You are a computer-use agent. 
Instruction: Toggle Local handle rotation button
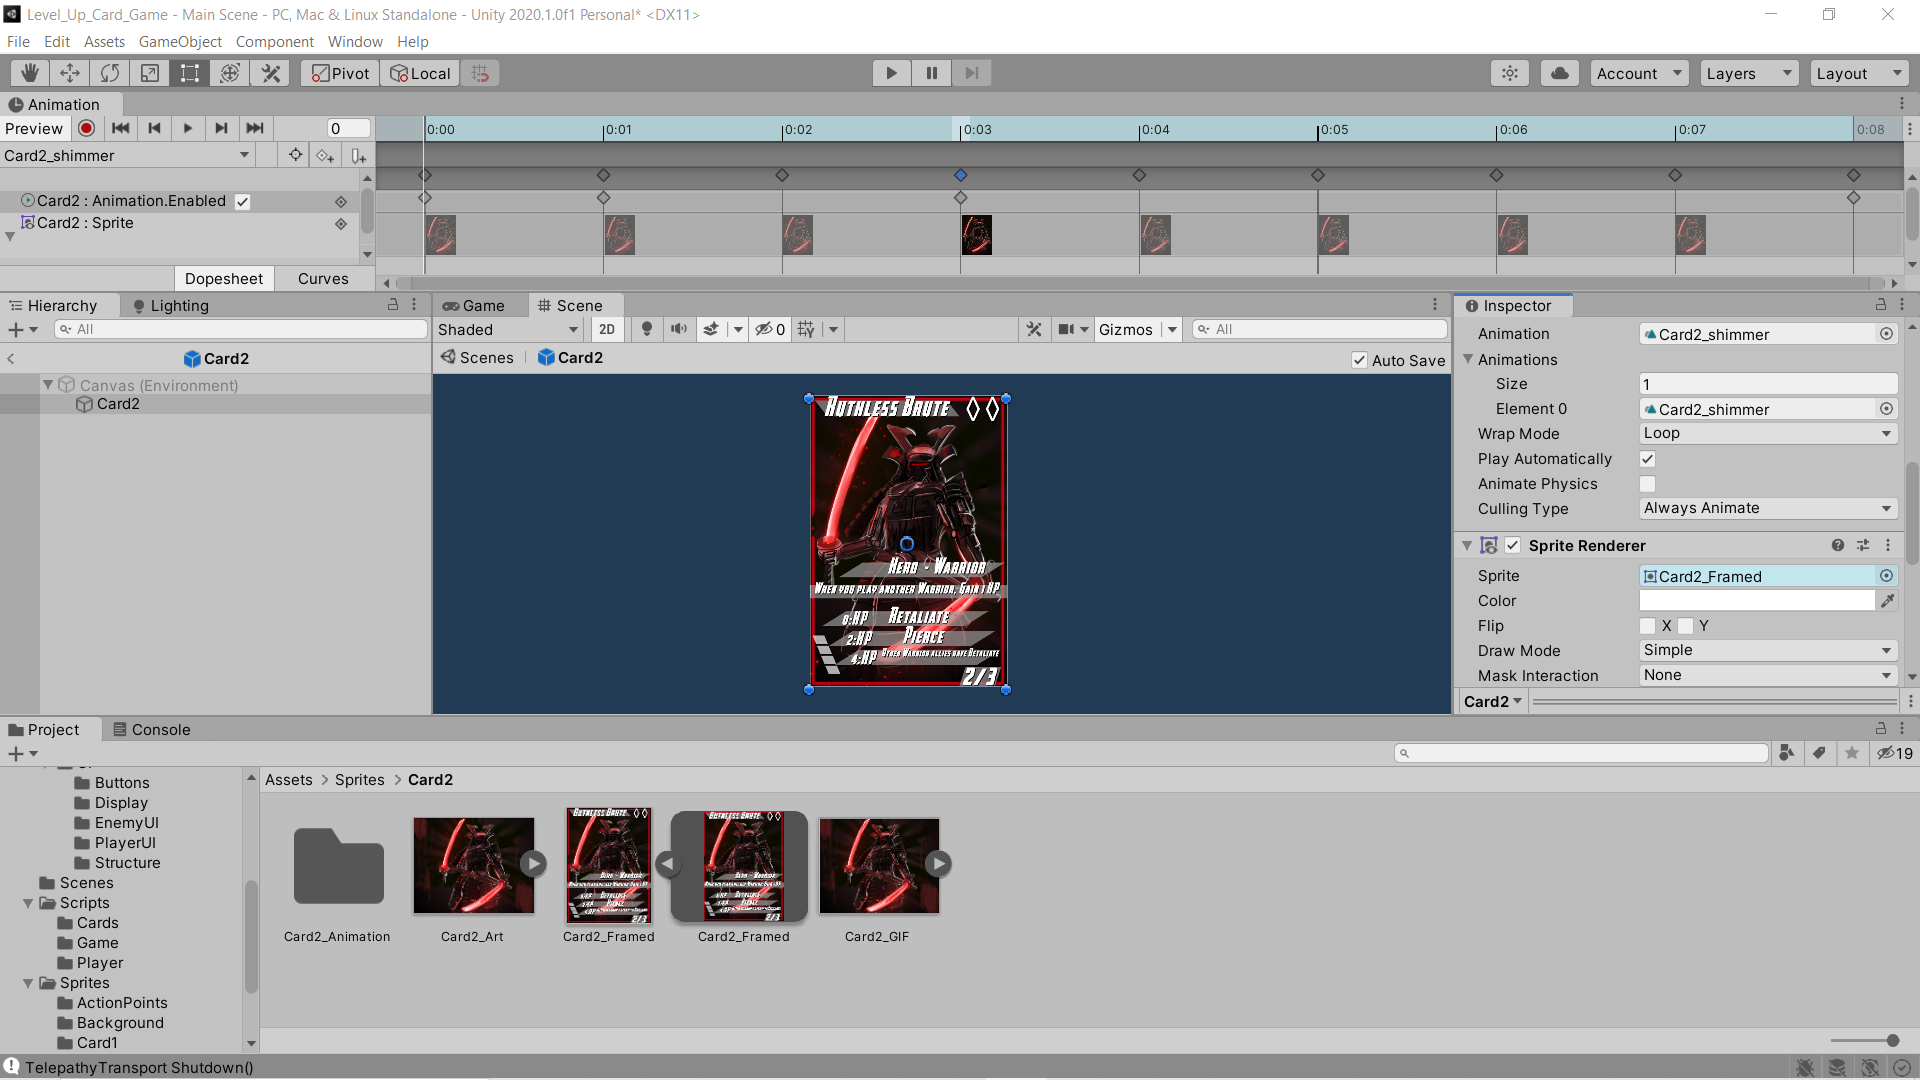[420, 73]
